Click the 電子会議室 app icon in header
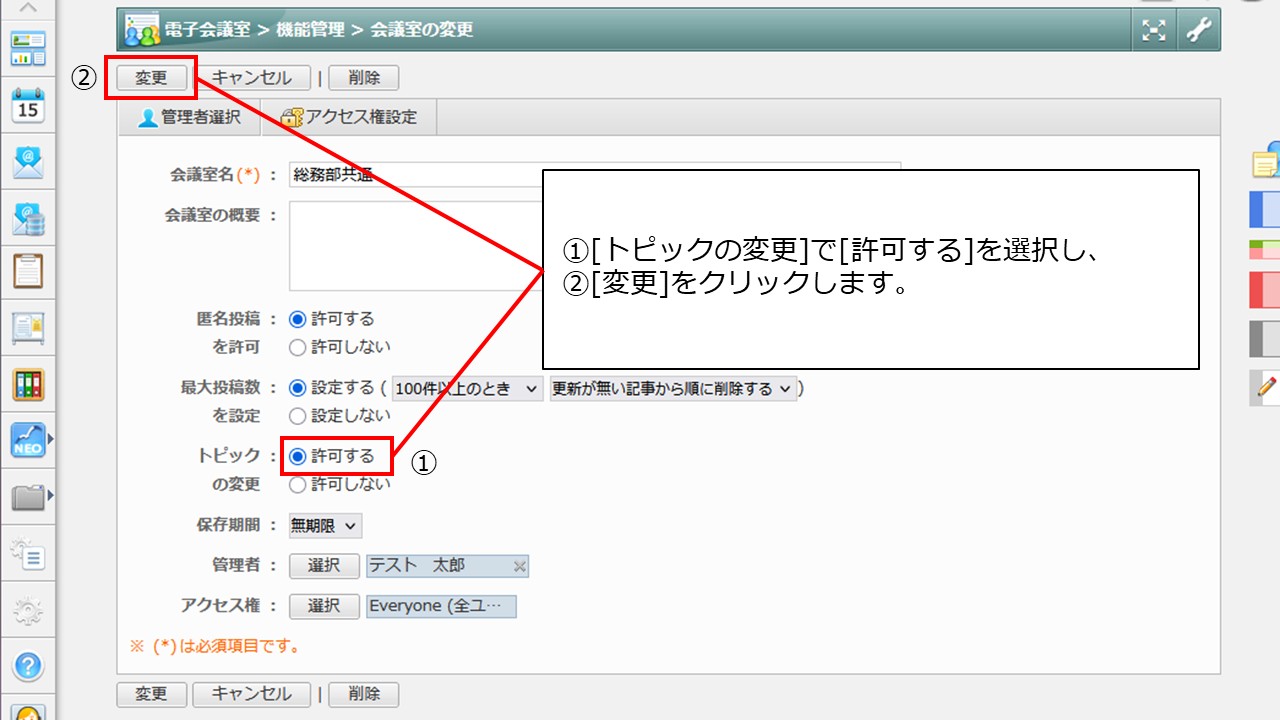 click(143, 31)
